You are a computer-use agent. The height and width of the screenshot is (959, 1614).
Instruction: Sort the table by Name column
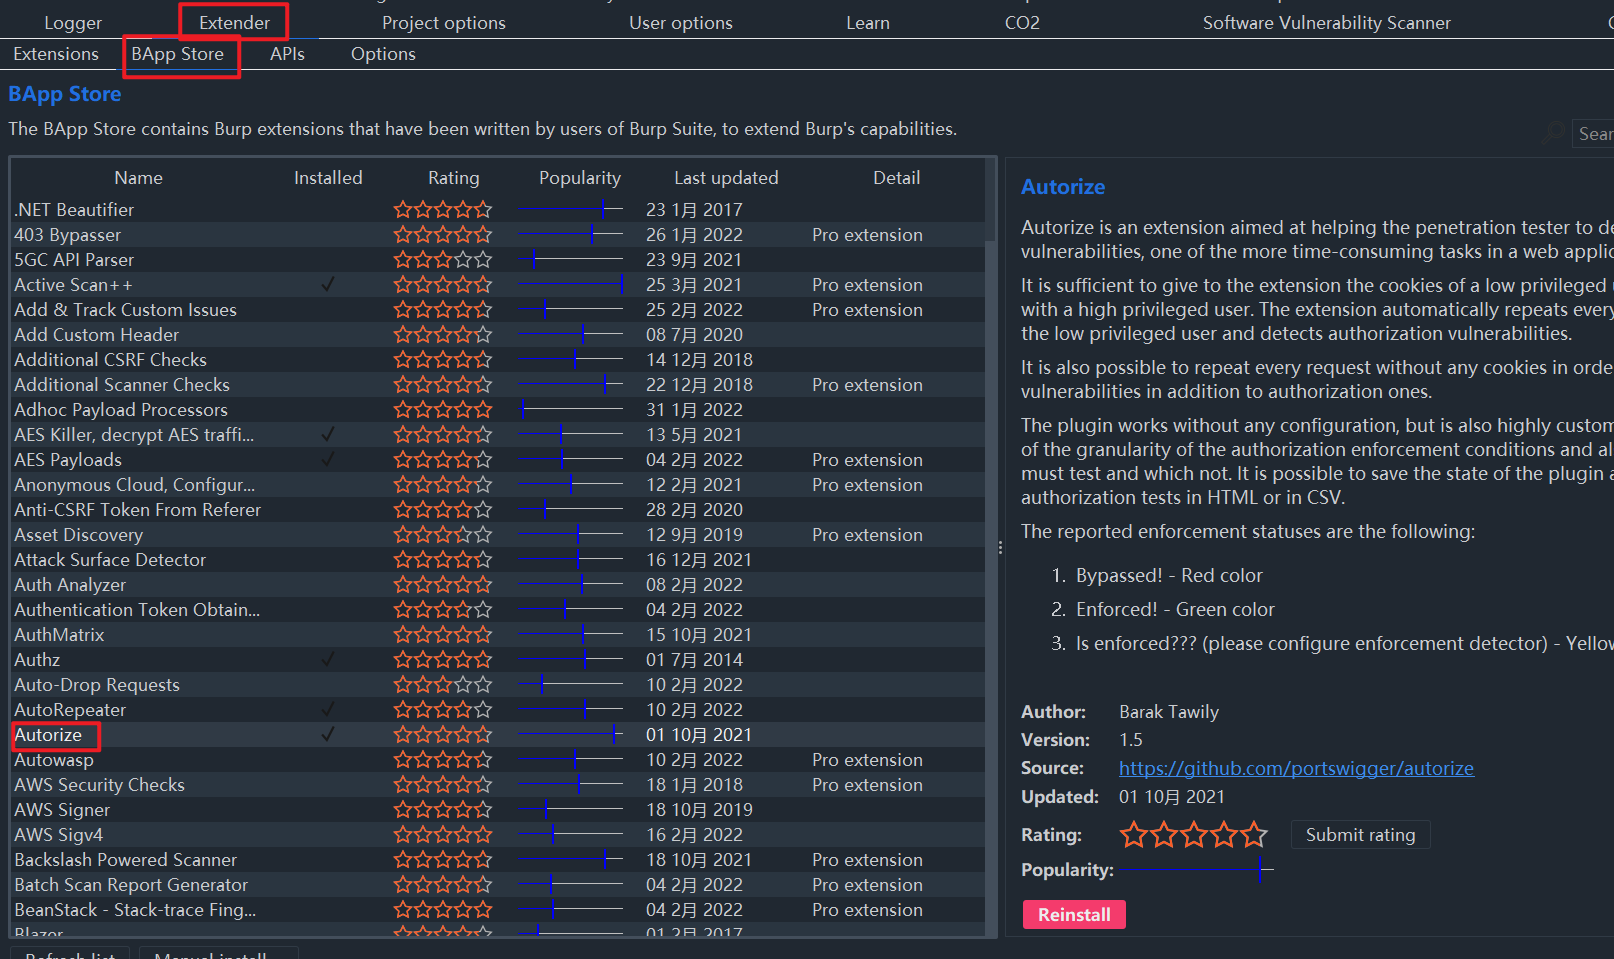coord(138,177)
